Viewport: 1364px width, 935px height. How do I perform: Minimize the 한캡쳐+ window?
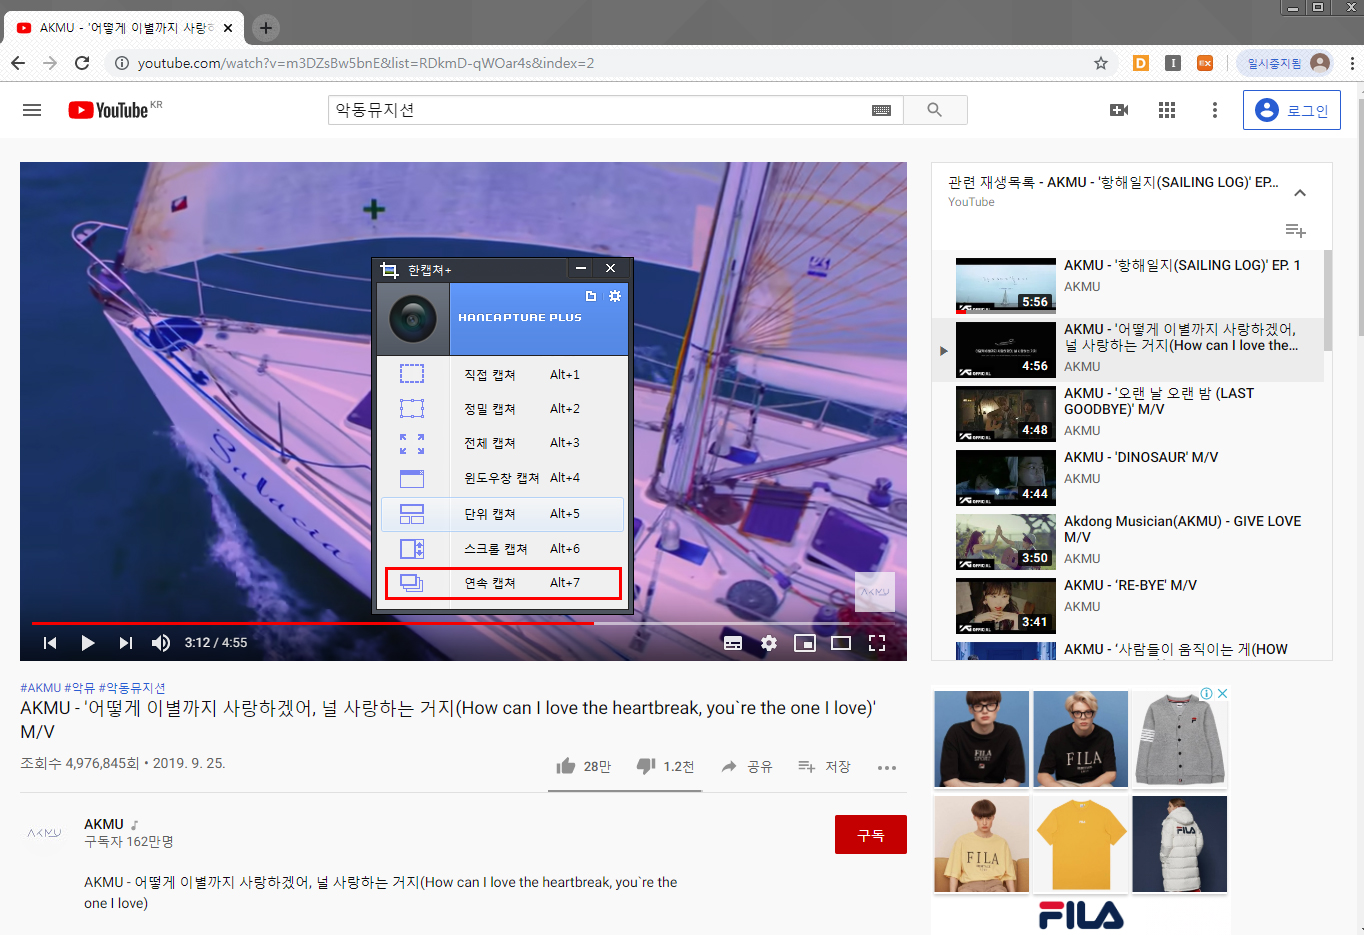[580, 268]
